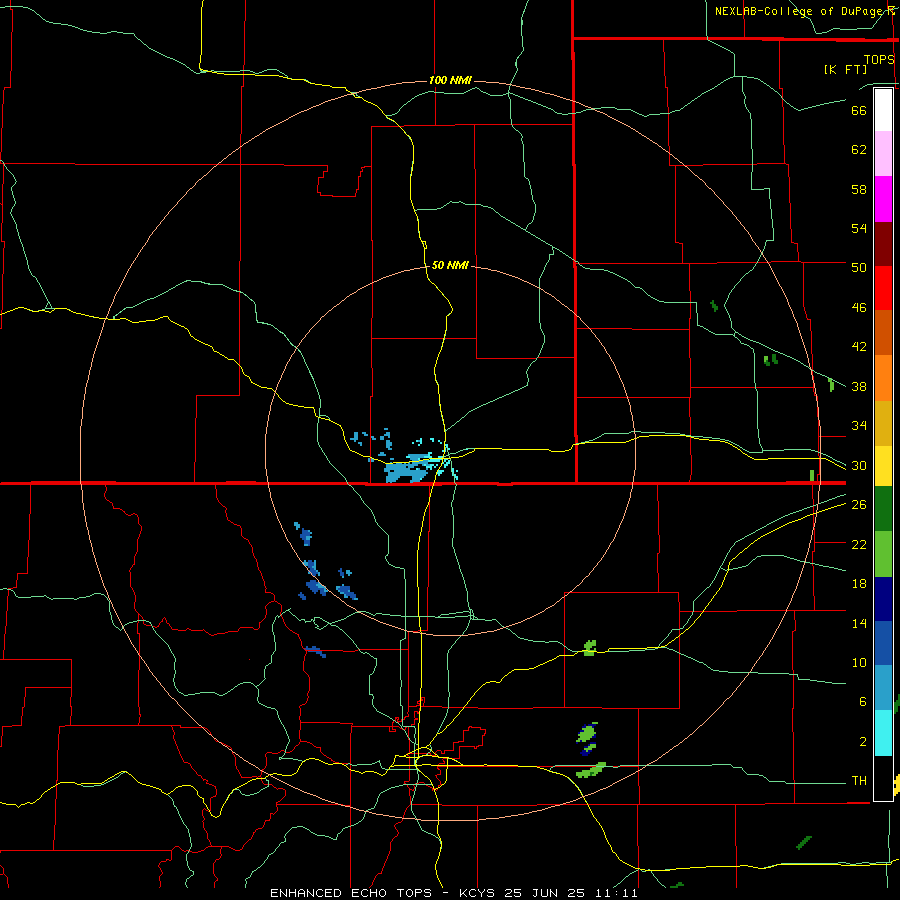Click the "62" legend value

click(x=859, y=150)
